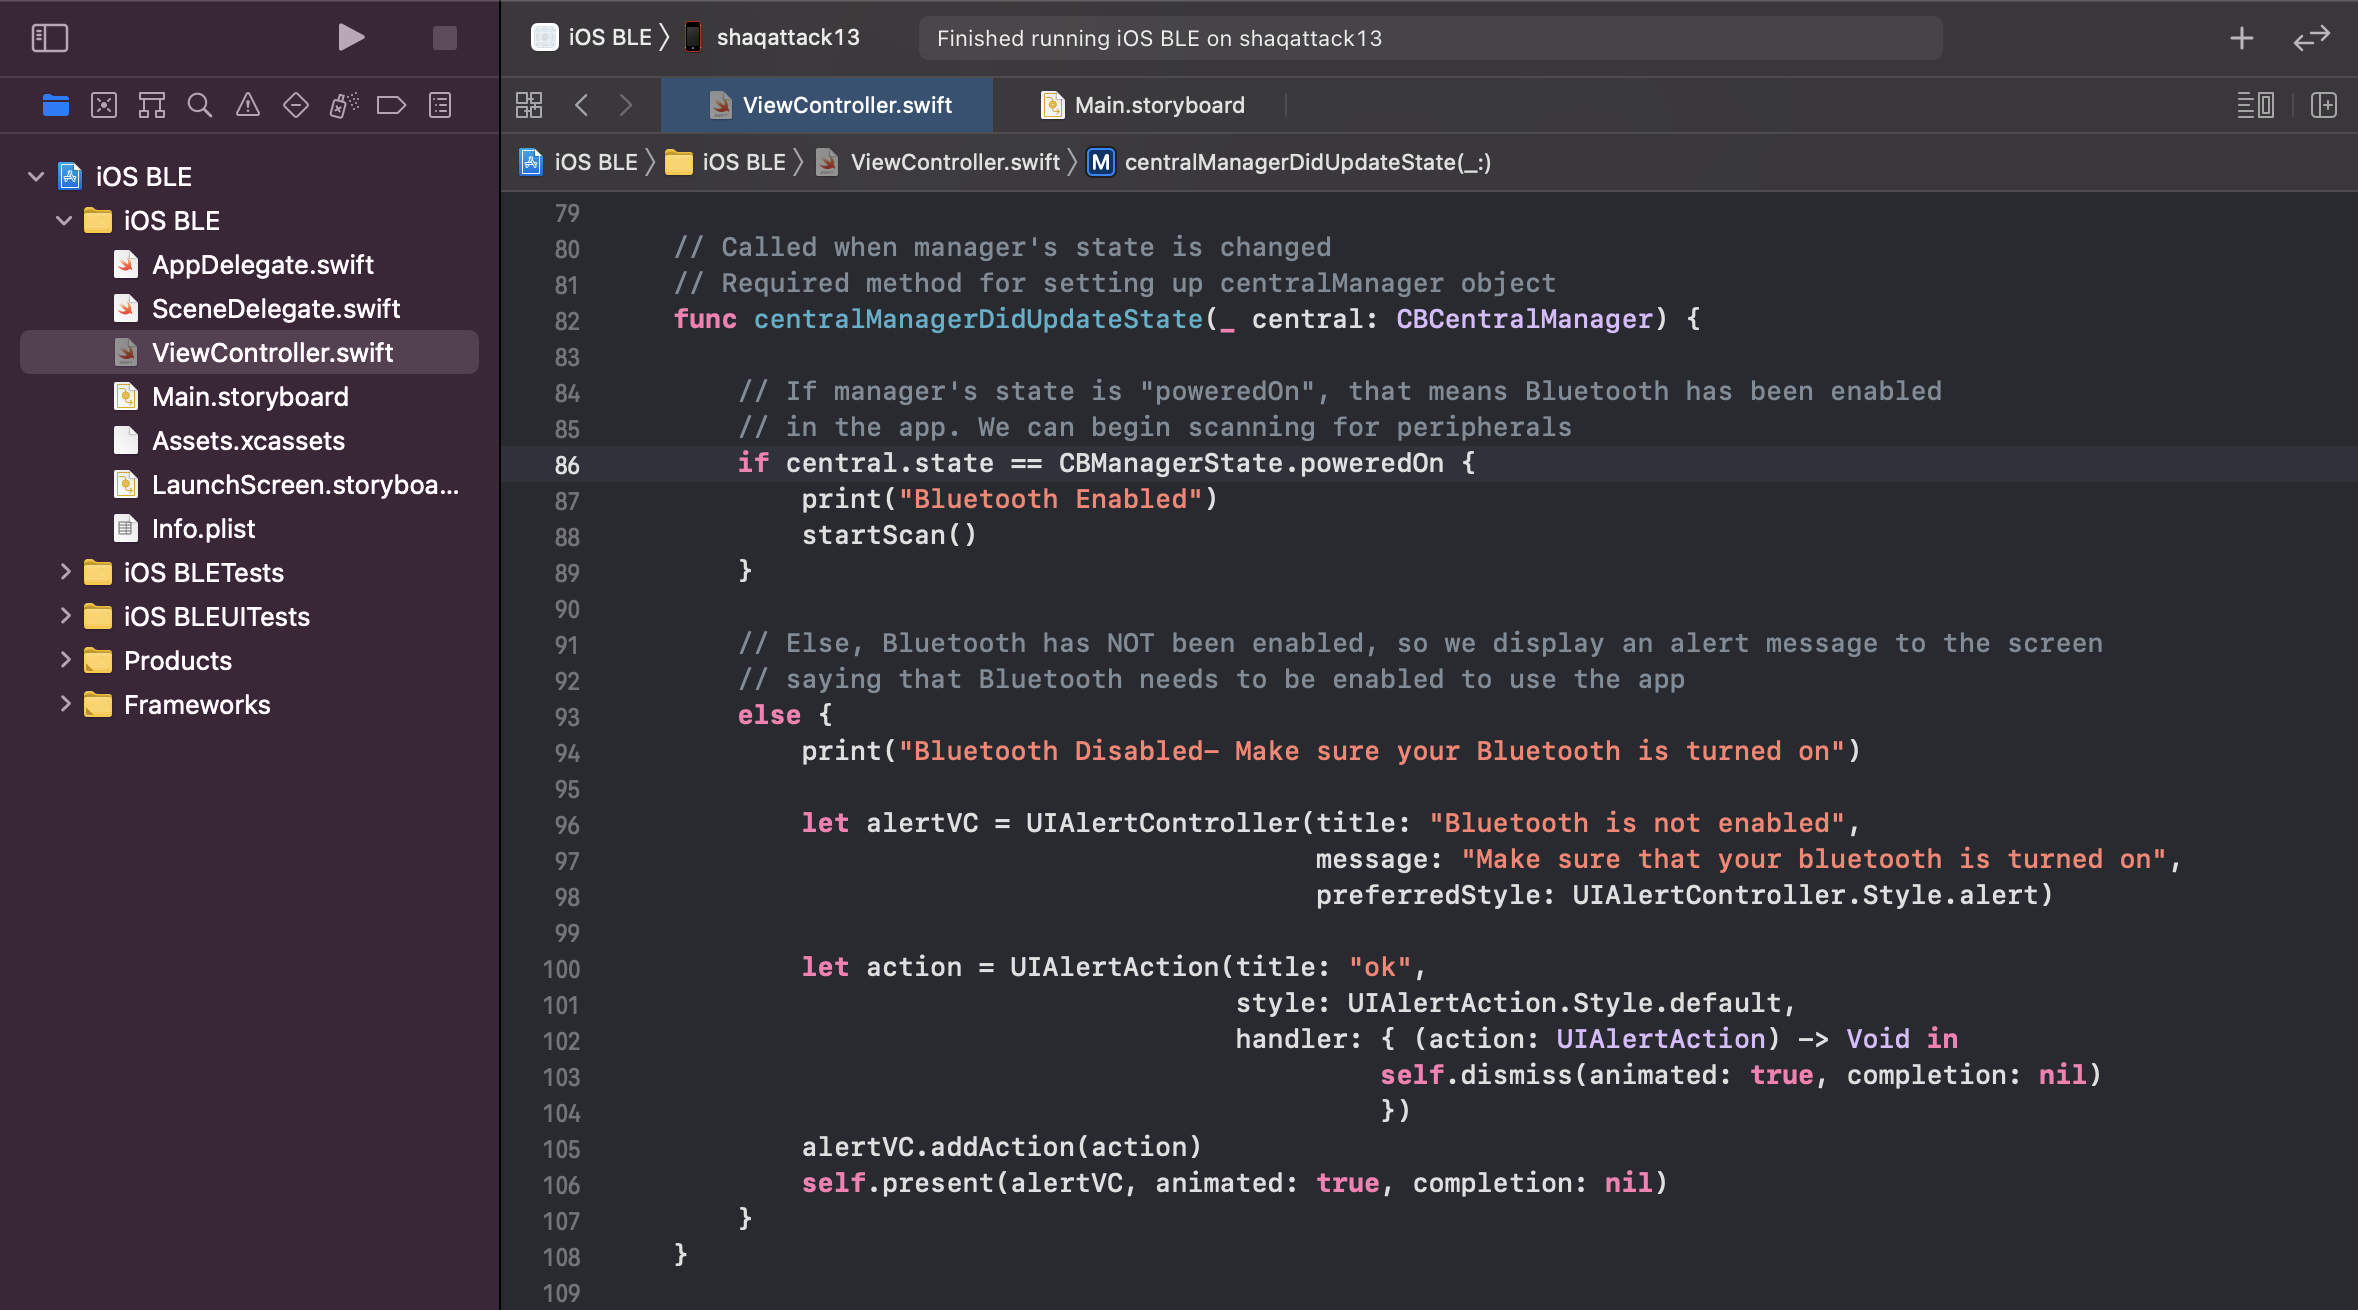Click the "ok" string literal
The width and height of the screenshot is (2358, 1310).
click(x=1380, y=967)
